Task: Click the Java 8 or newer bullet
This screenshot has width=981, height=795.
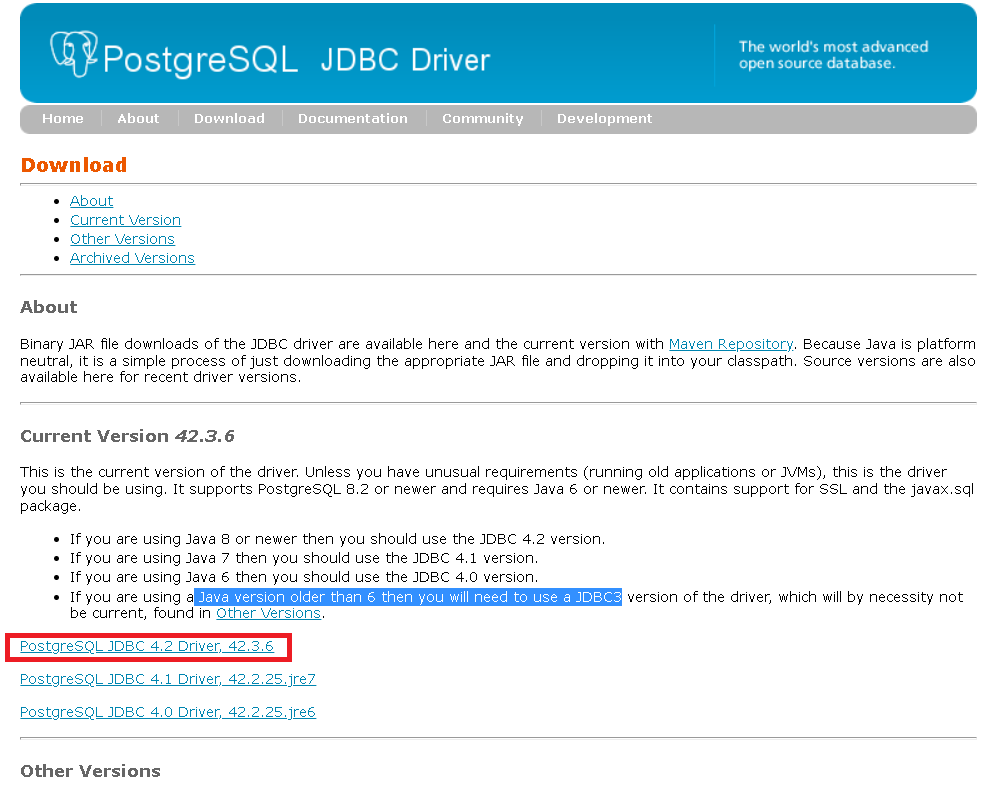Action: (x=338, y=539)
